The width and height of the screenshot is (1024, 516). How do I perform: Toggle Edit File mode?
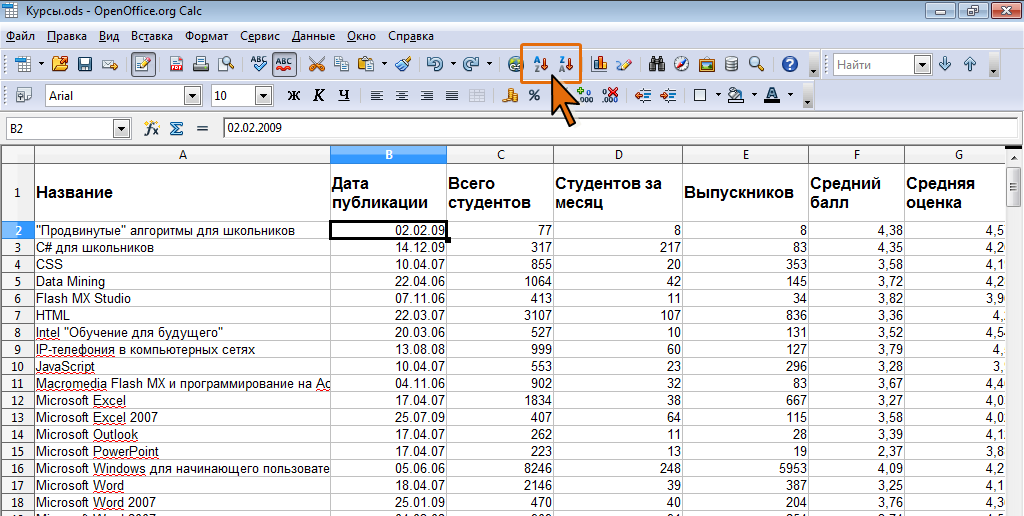tap(144, 64)
